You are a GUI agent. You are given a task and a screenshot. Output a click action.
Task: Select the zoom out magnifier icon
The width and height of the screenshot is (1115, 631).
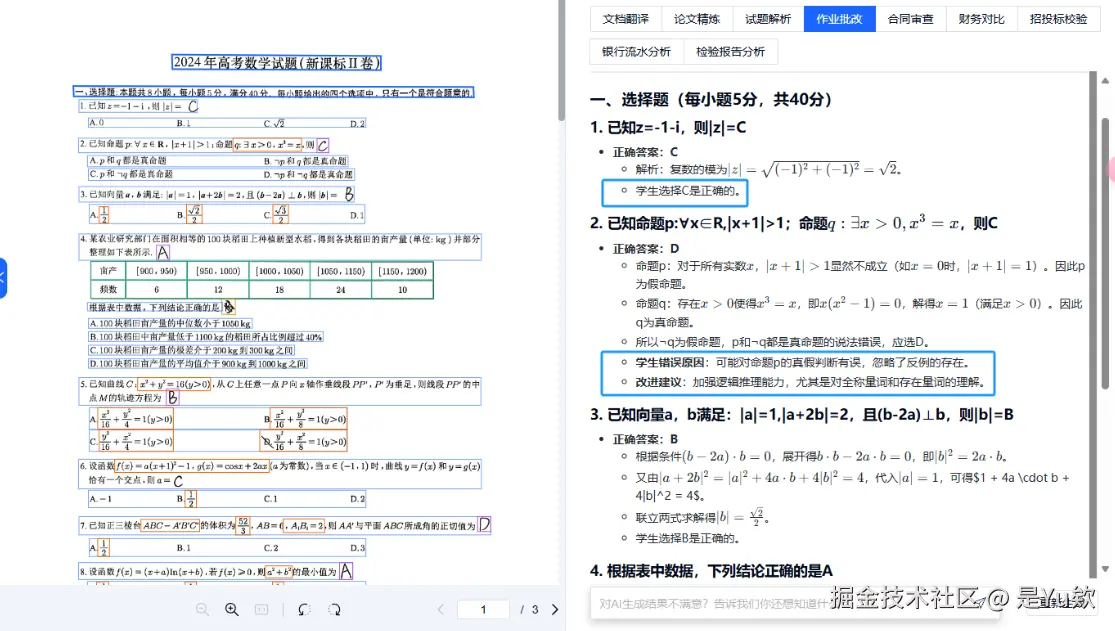201,610
